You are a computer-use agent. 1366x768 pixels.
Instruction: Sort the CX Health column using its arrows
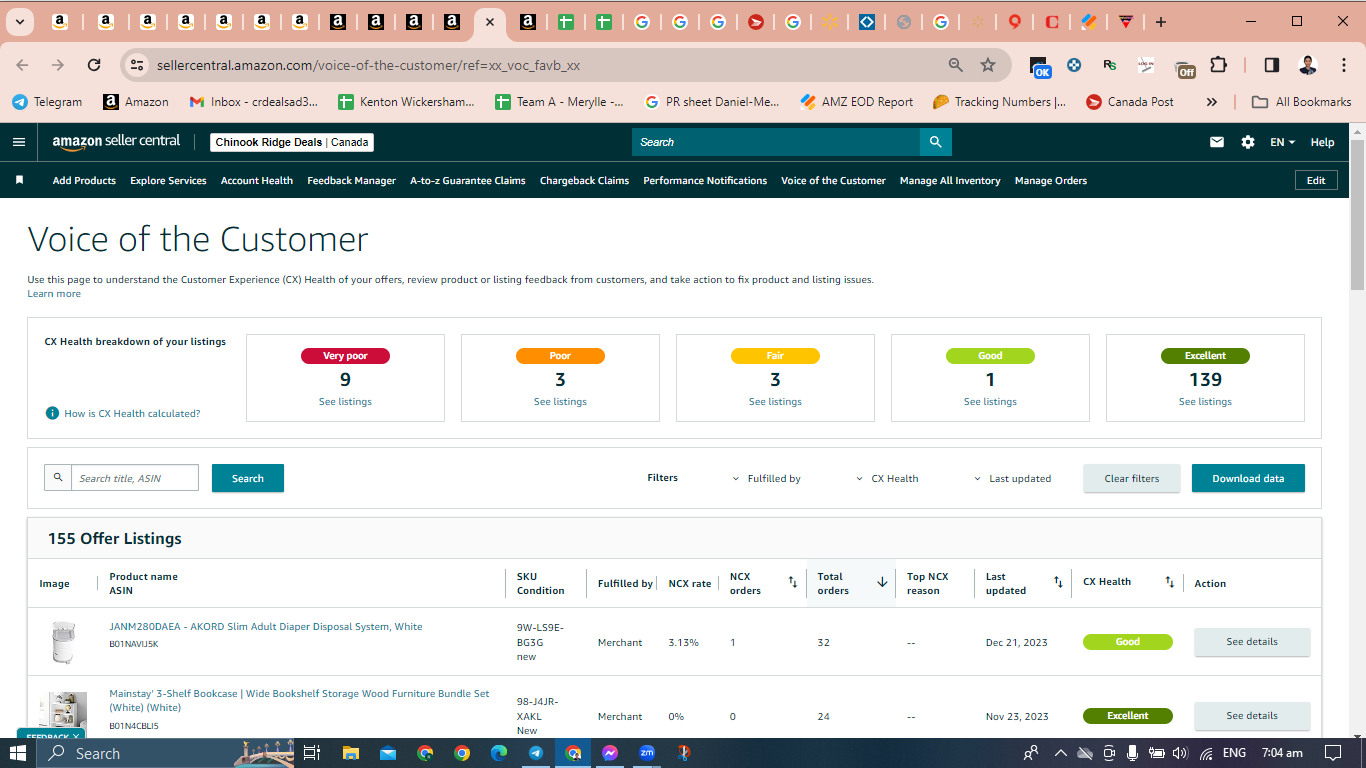pos(1170,582)
